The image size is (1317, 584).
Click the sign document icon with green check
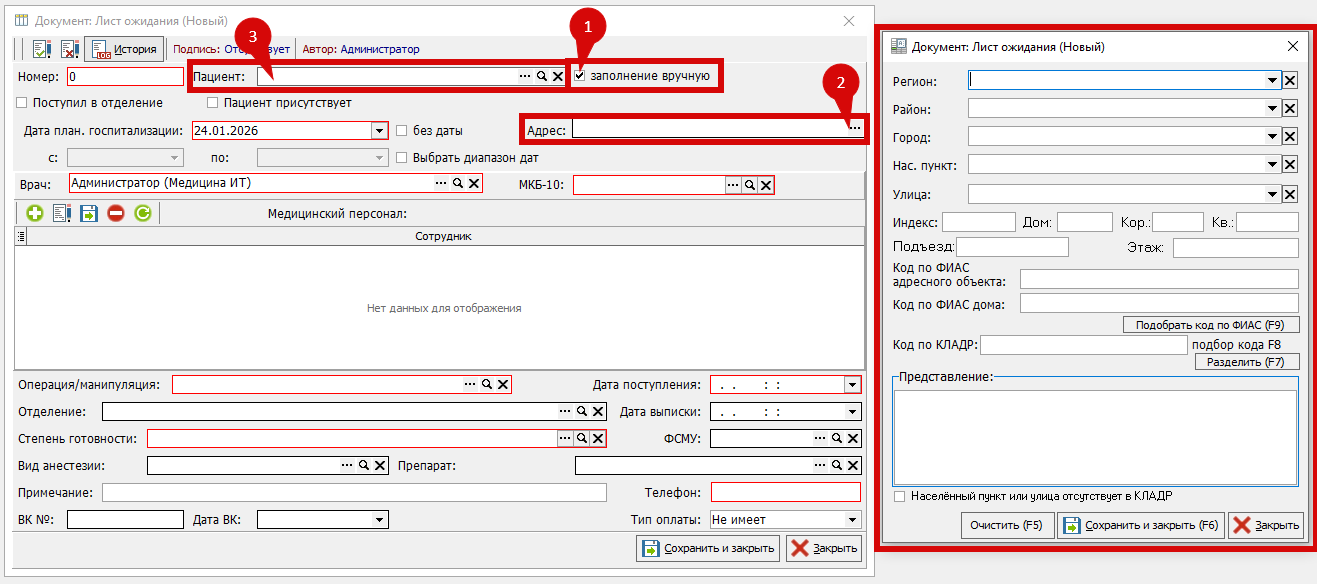click(41, 49)
